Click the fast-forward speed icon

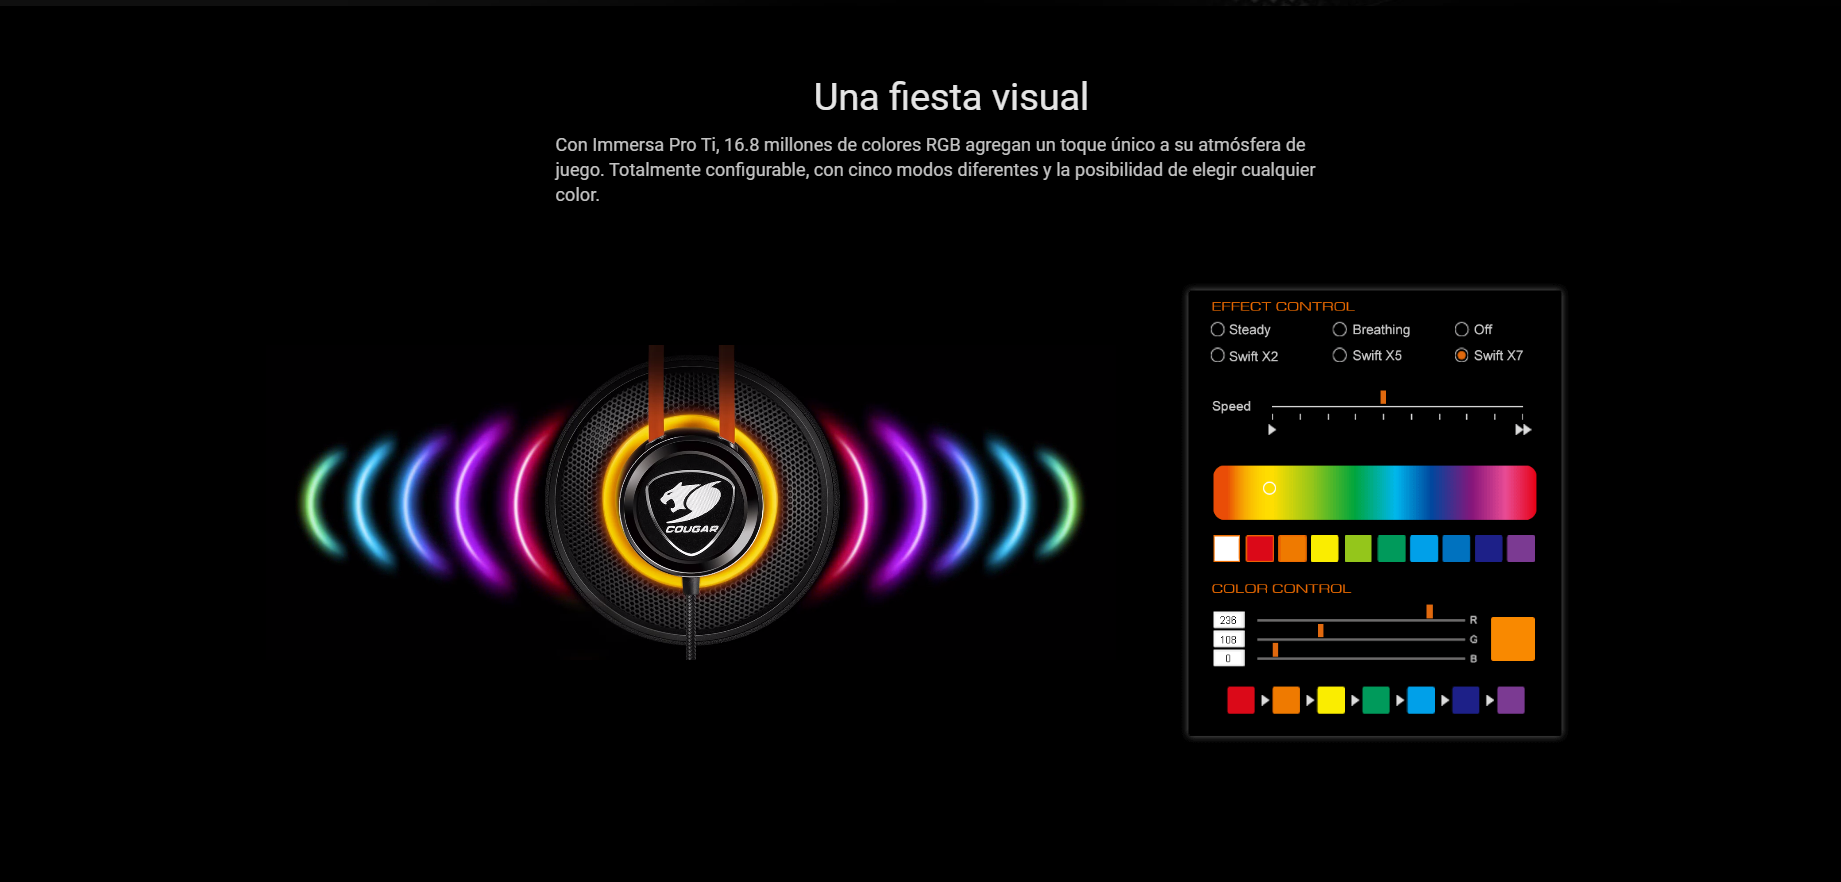(x=1523, y=430)
